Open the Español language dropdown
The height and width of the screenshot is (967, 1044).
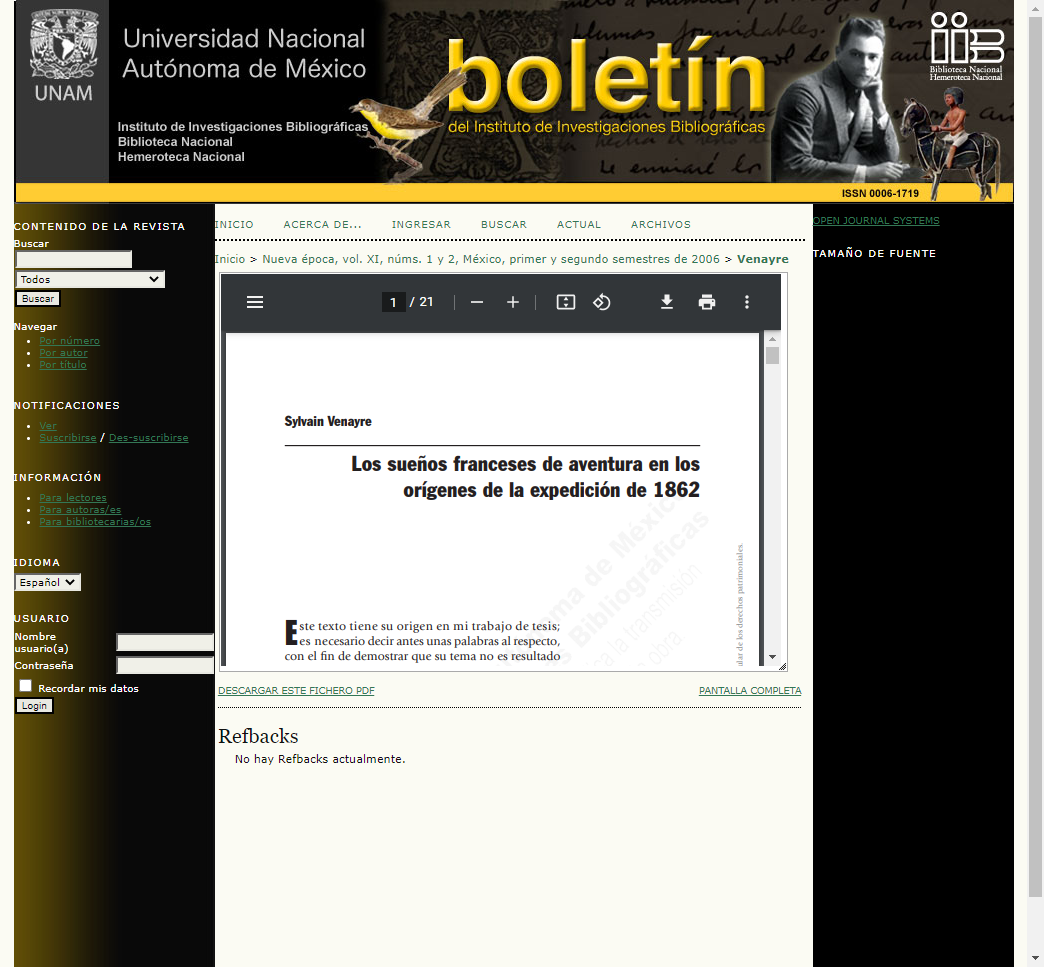[x=48, y=582]
